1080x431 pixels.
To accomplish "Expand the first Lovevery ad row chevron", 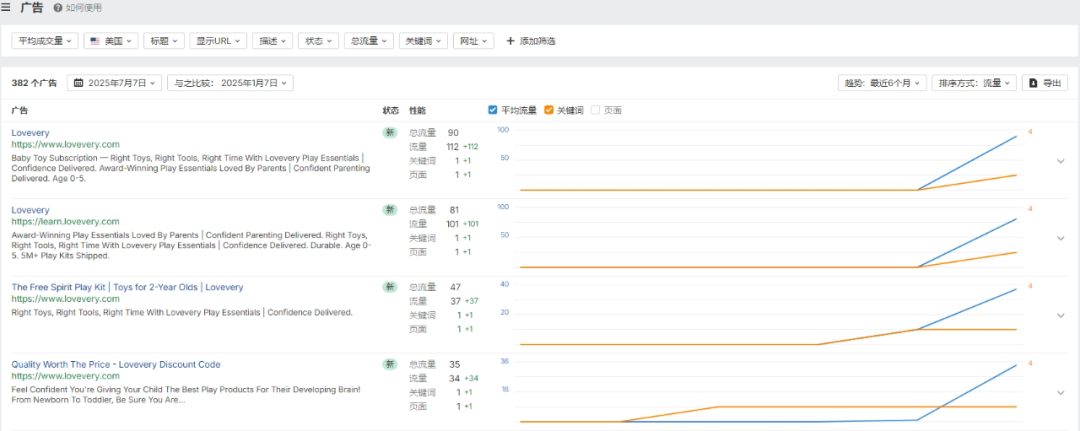I will coord(1061,161).
